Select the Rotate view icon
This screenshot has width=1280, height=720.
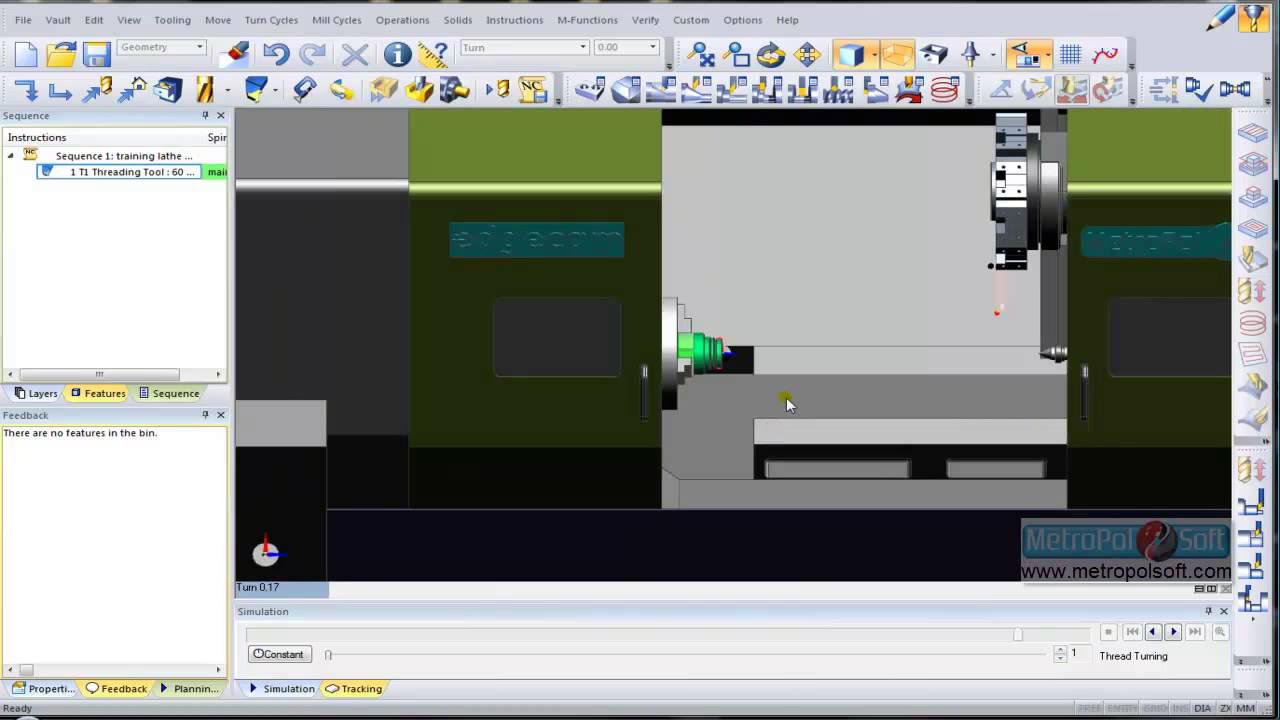(x=771, y=54)
